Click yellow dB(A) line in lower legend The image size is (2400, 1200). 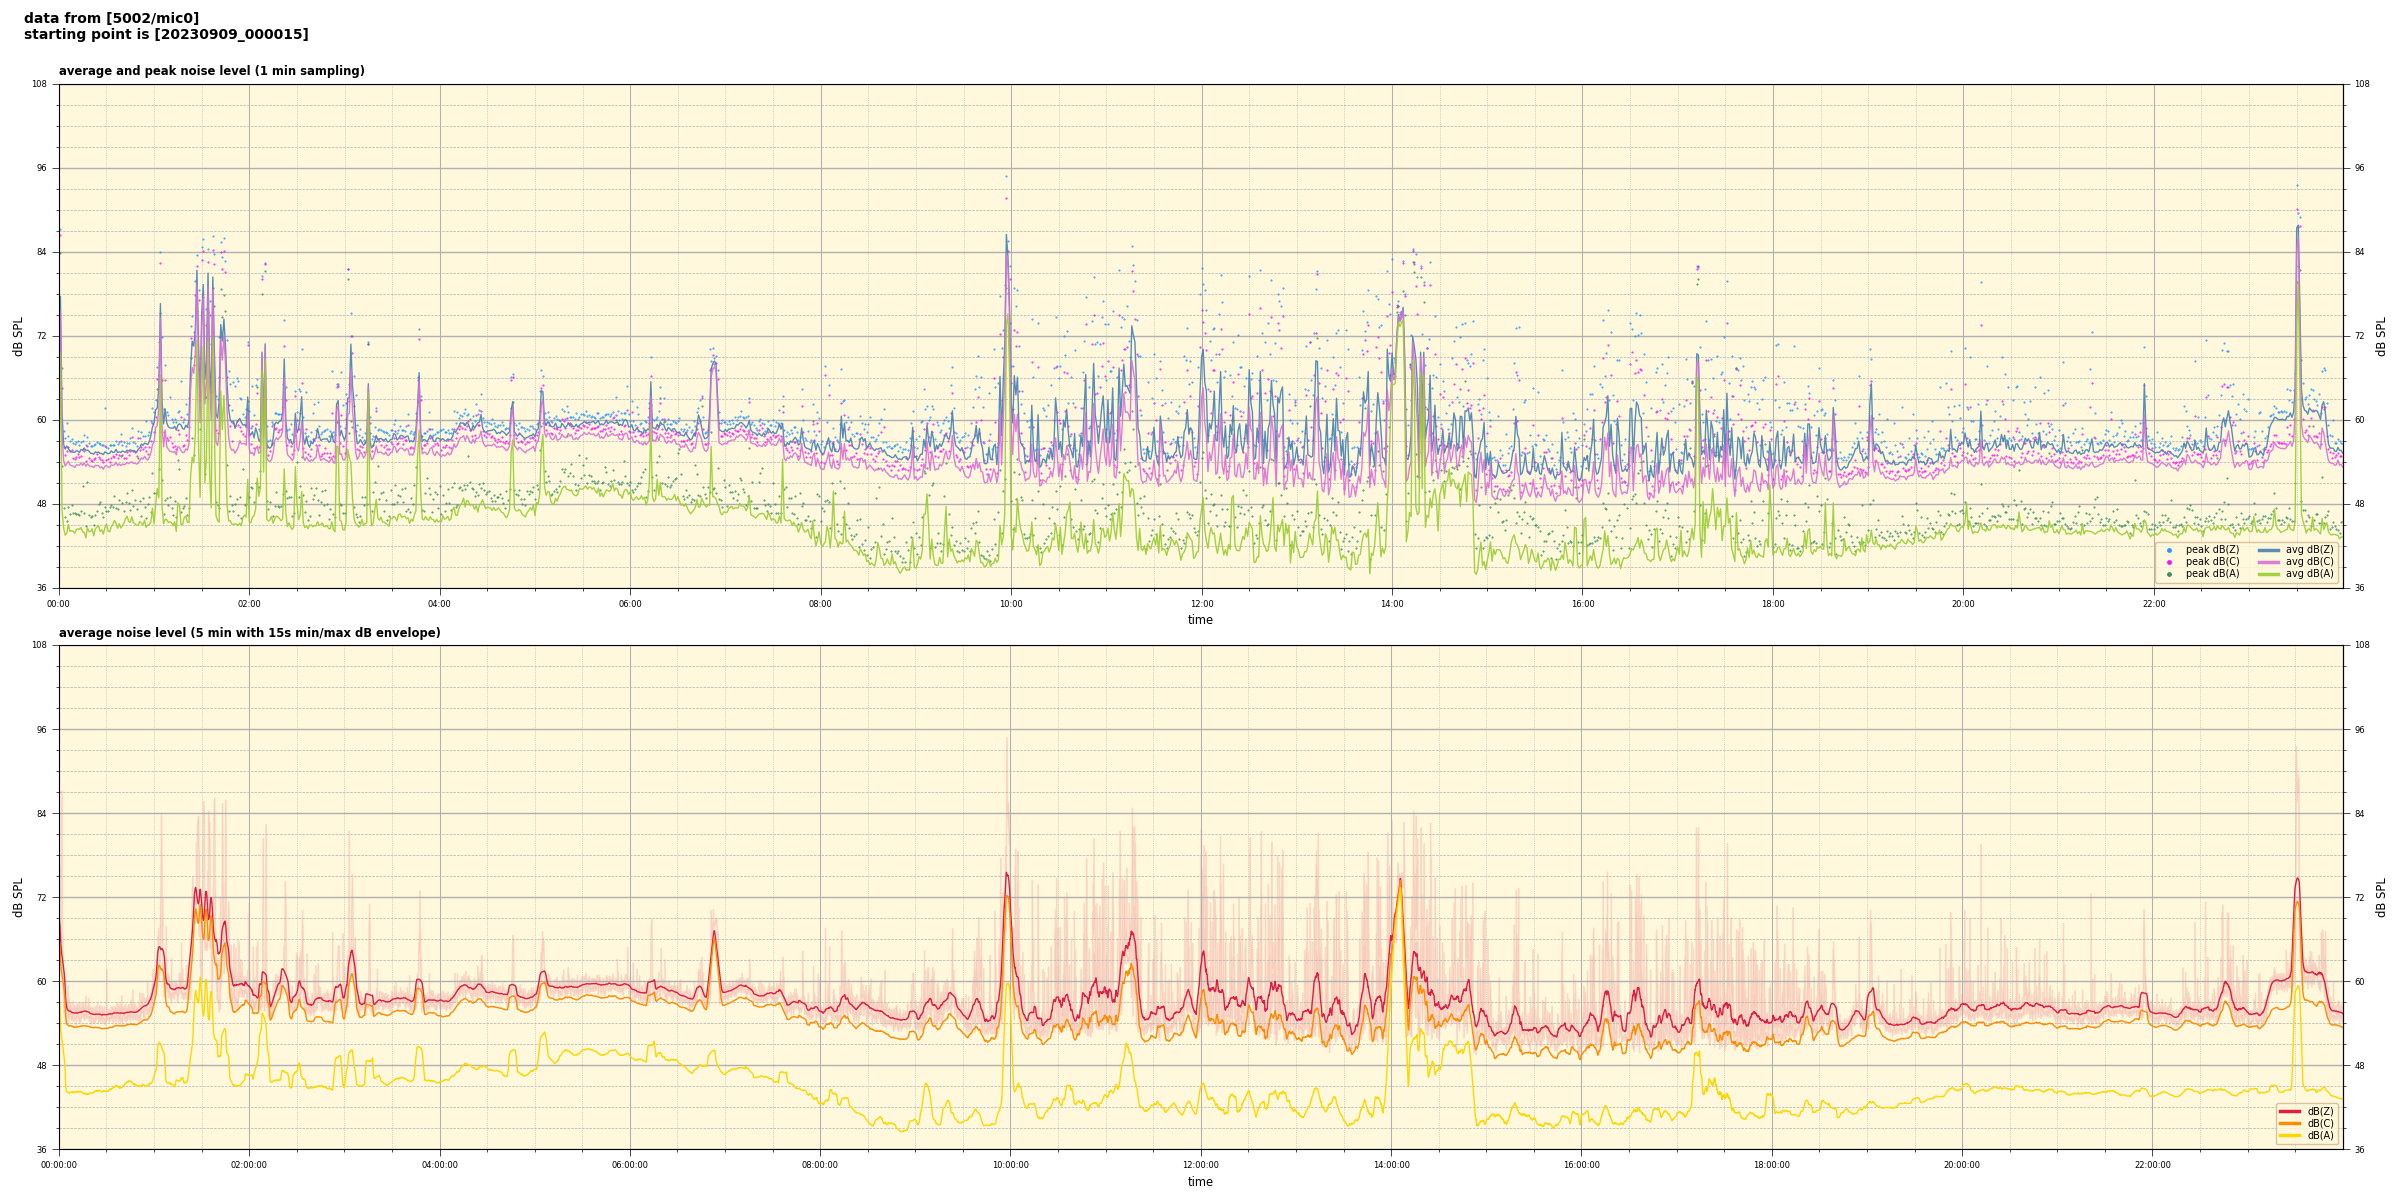(x=2290, y=1135)
